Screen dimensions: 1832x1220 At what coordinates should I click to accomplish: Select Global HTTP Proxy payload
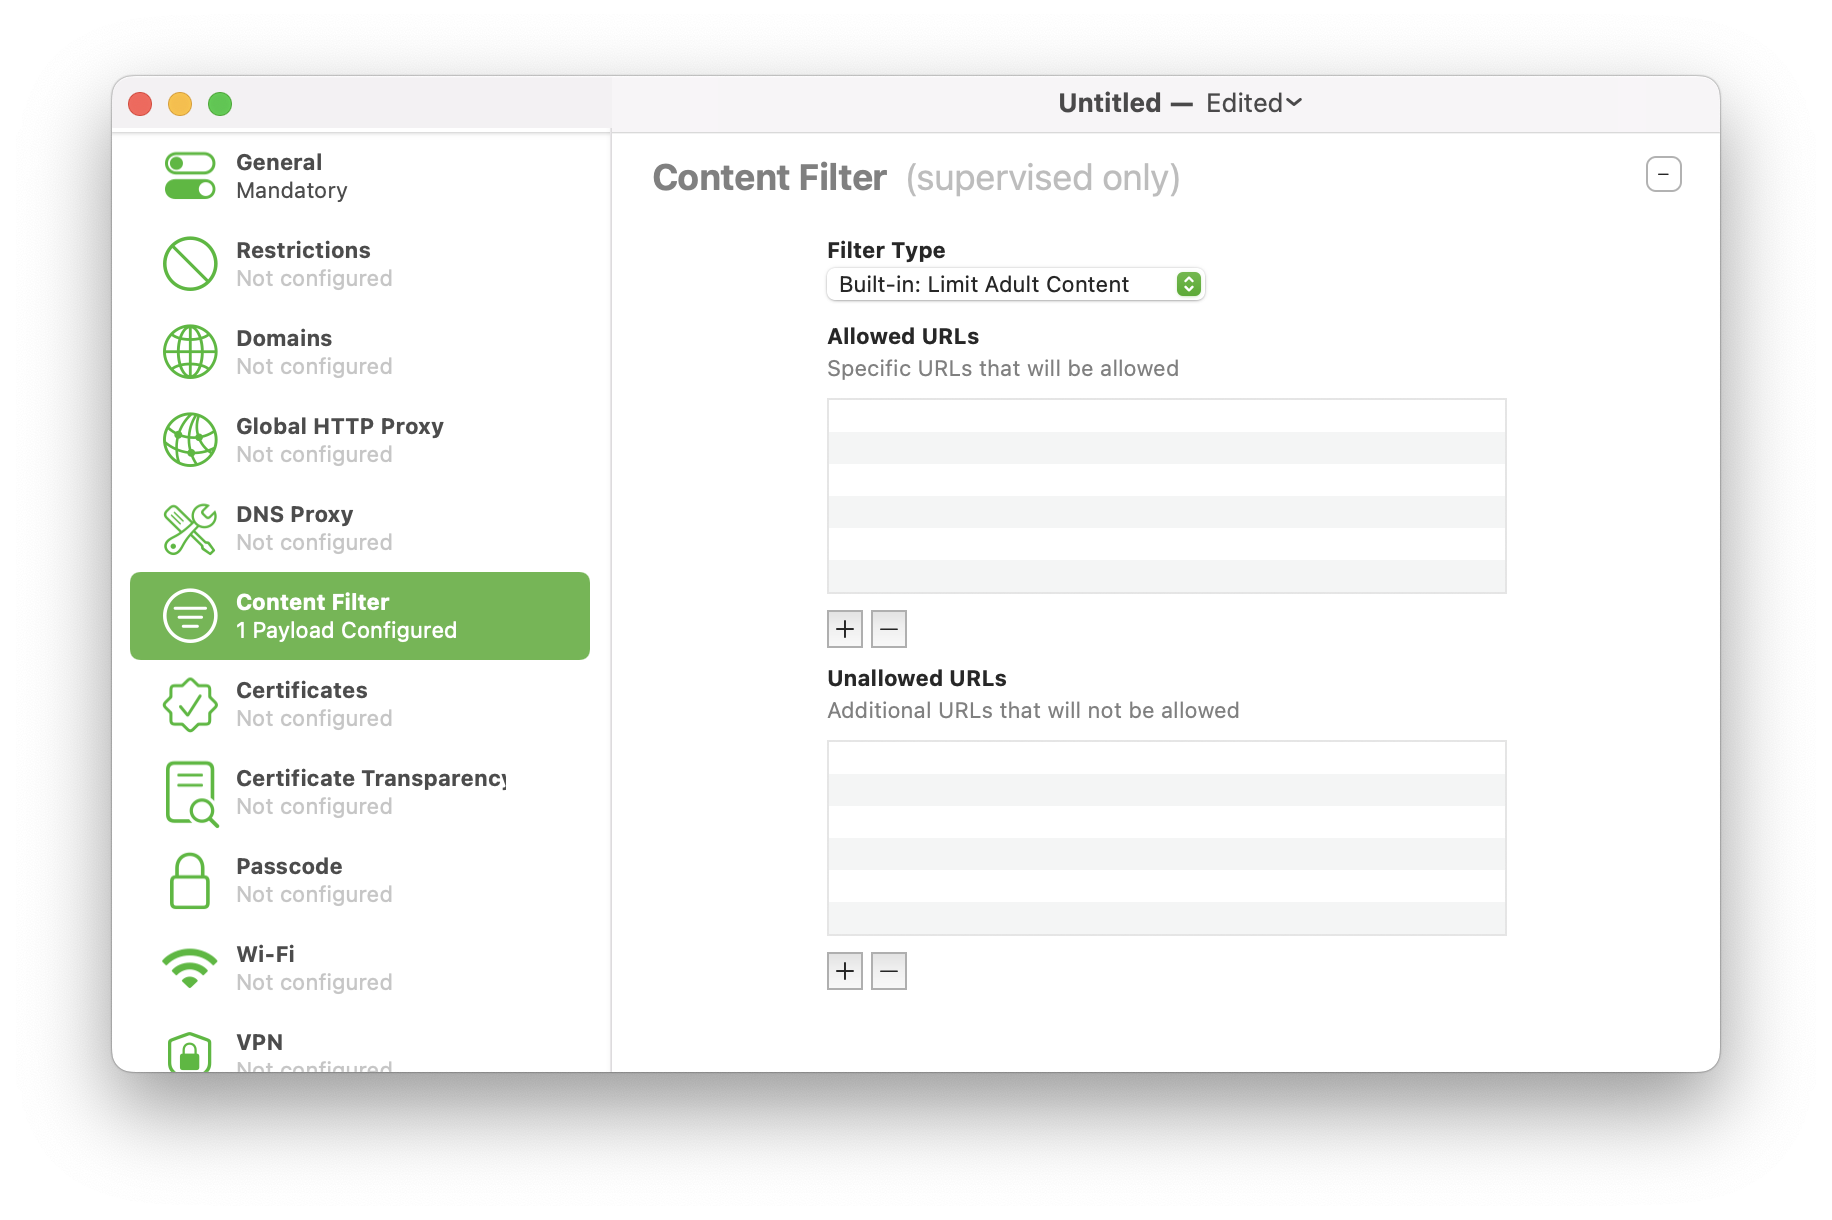click(x=360, y=440)
